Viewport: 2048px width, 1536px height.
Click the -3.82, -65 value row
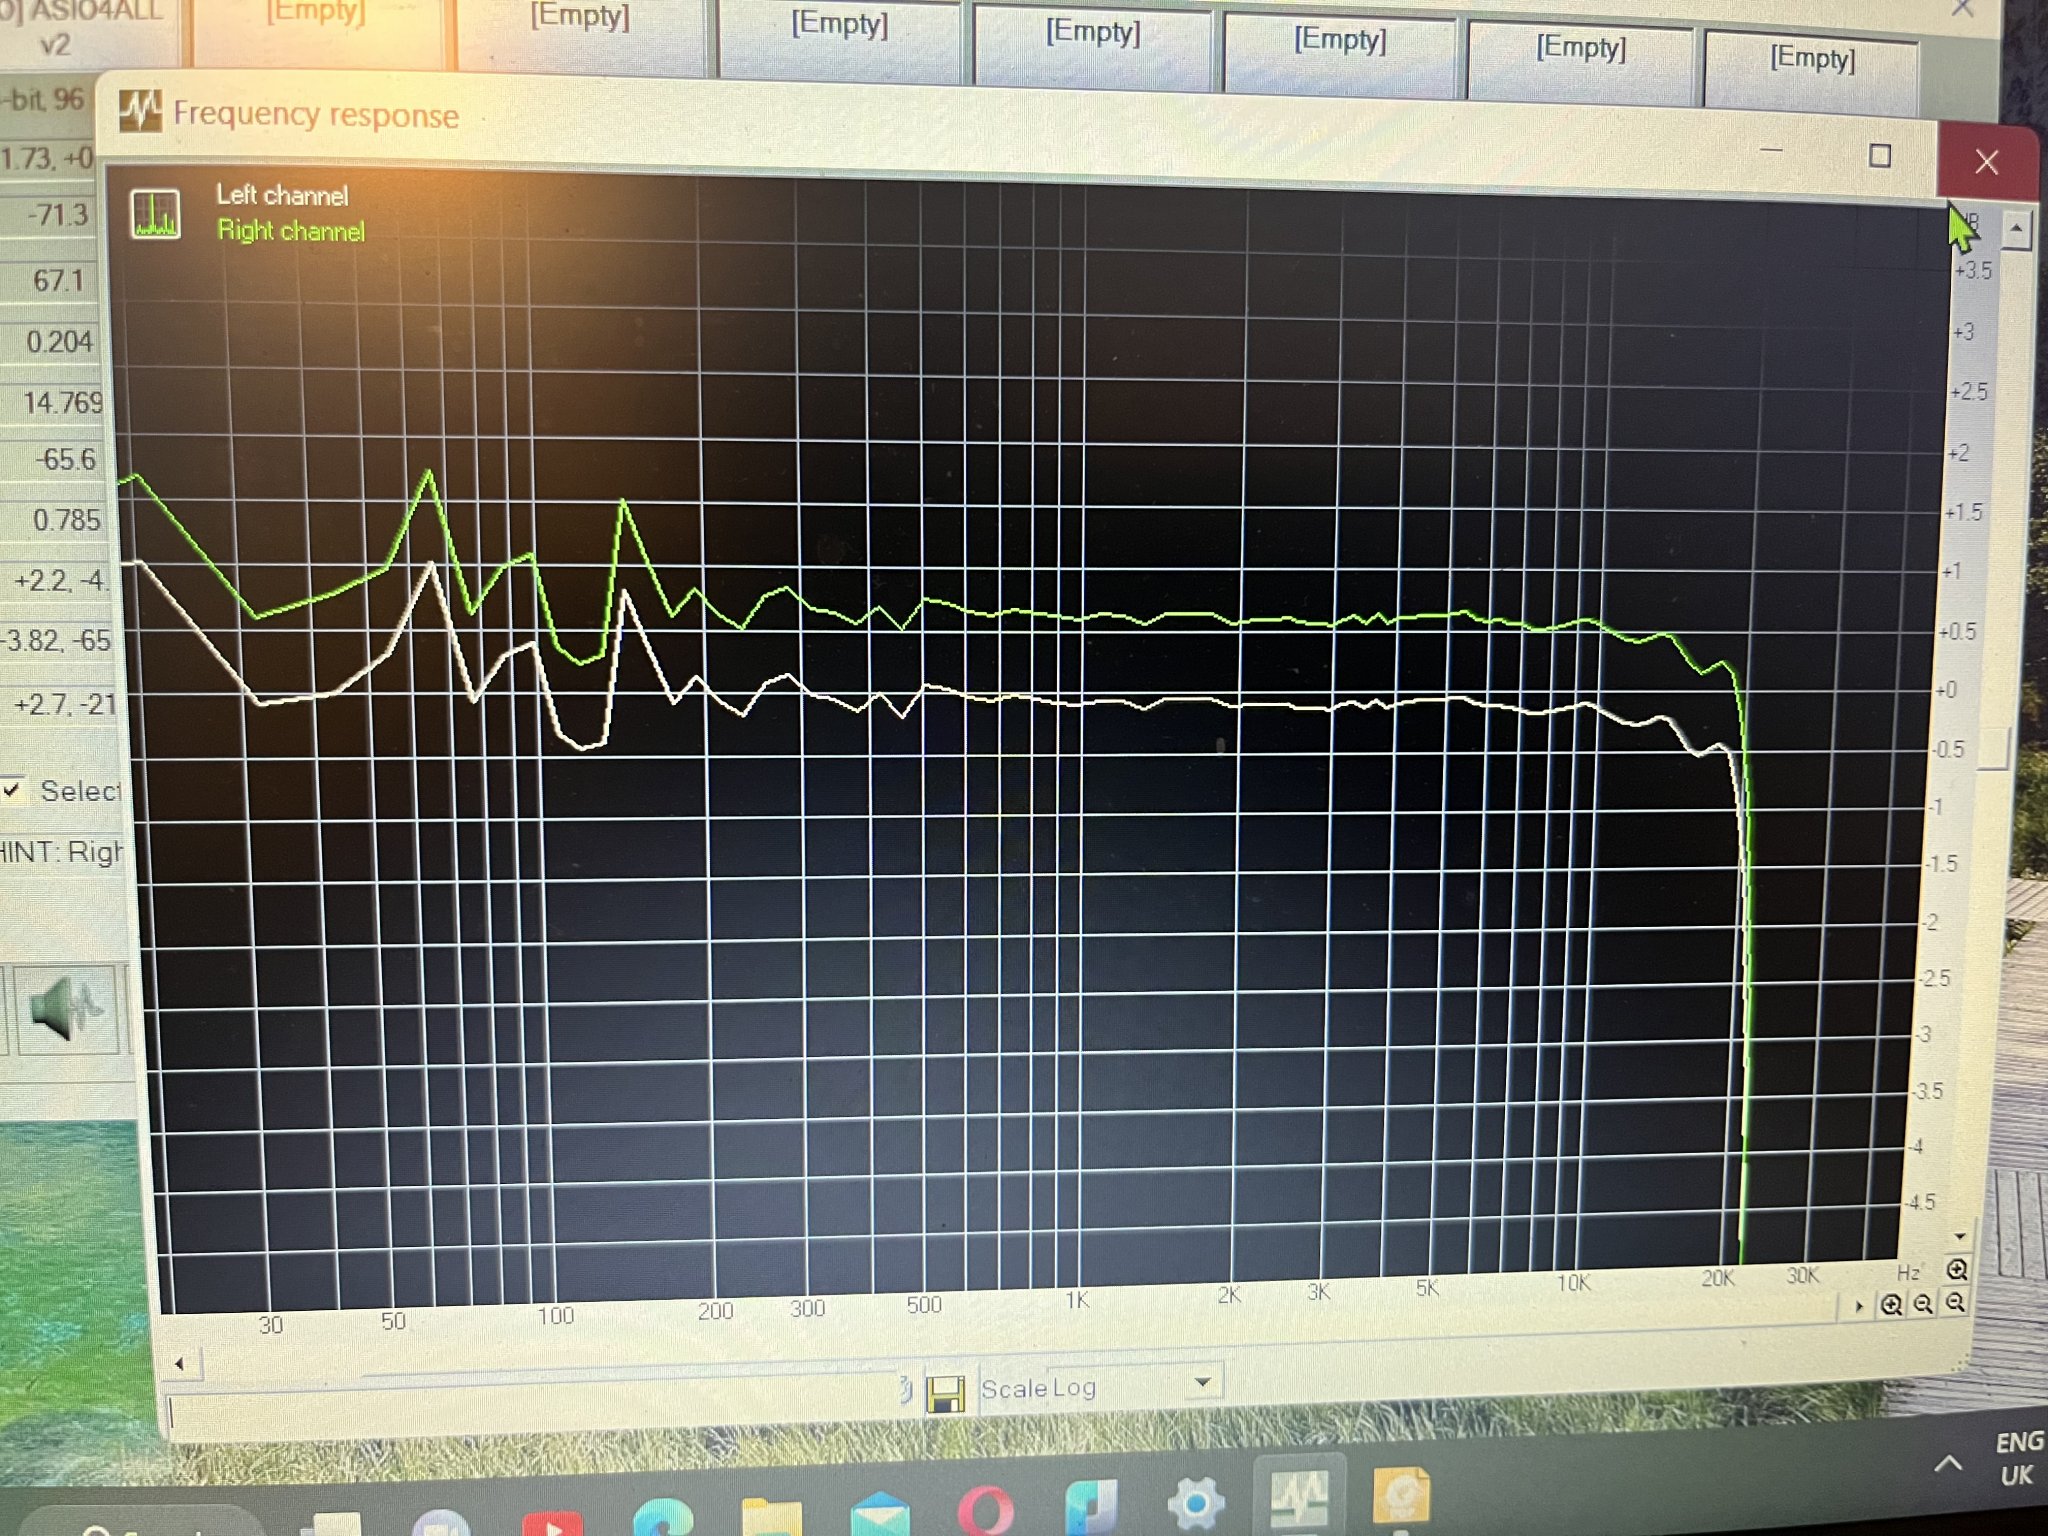[56, 640]
